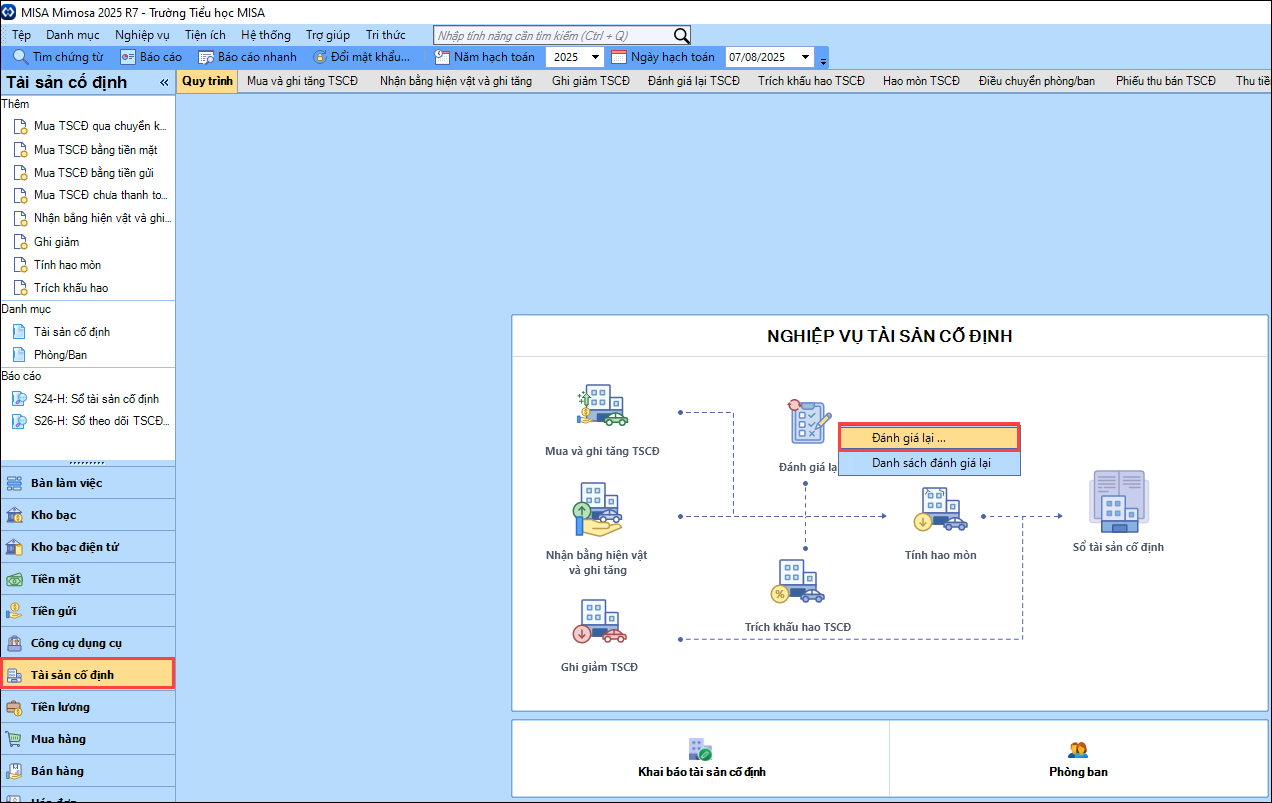
Task: Switch to the Đánh giá lại TSCĐ tab
Action: pyautogui.click(x=694, y=81)
